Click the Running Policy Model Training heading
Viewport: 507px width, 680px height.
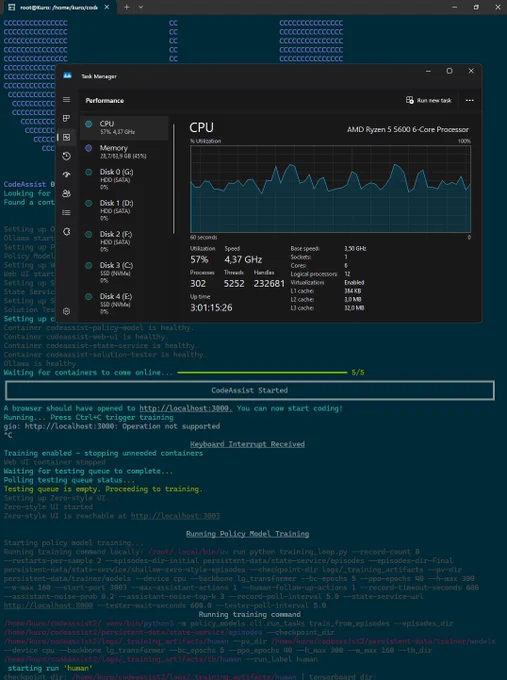click(x=247, y=534)
